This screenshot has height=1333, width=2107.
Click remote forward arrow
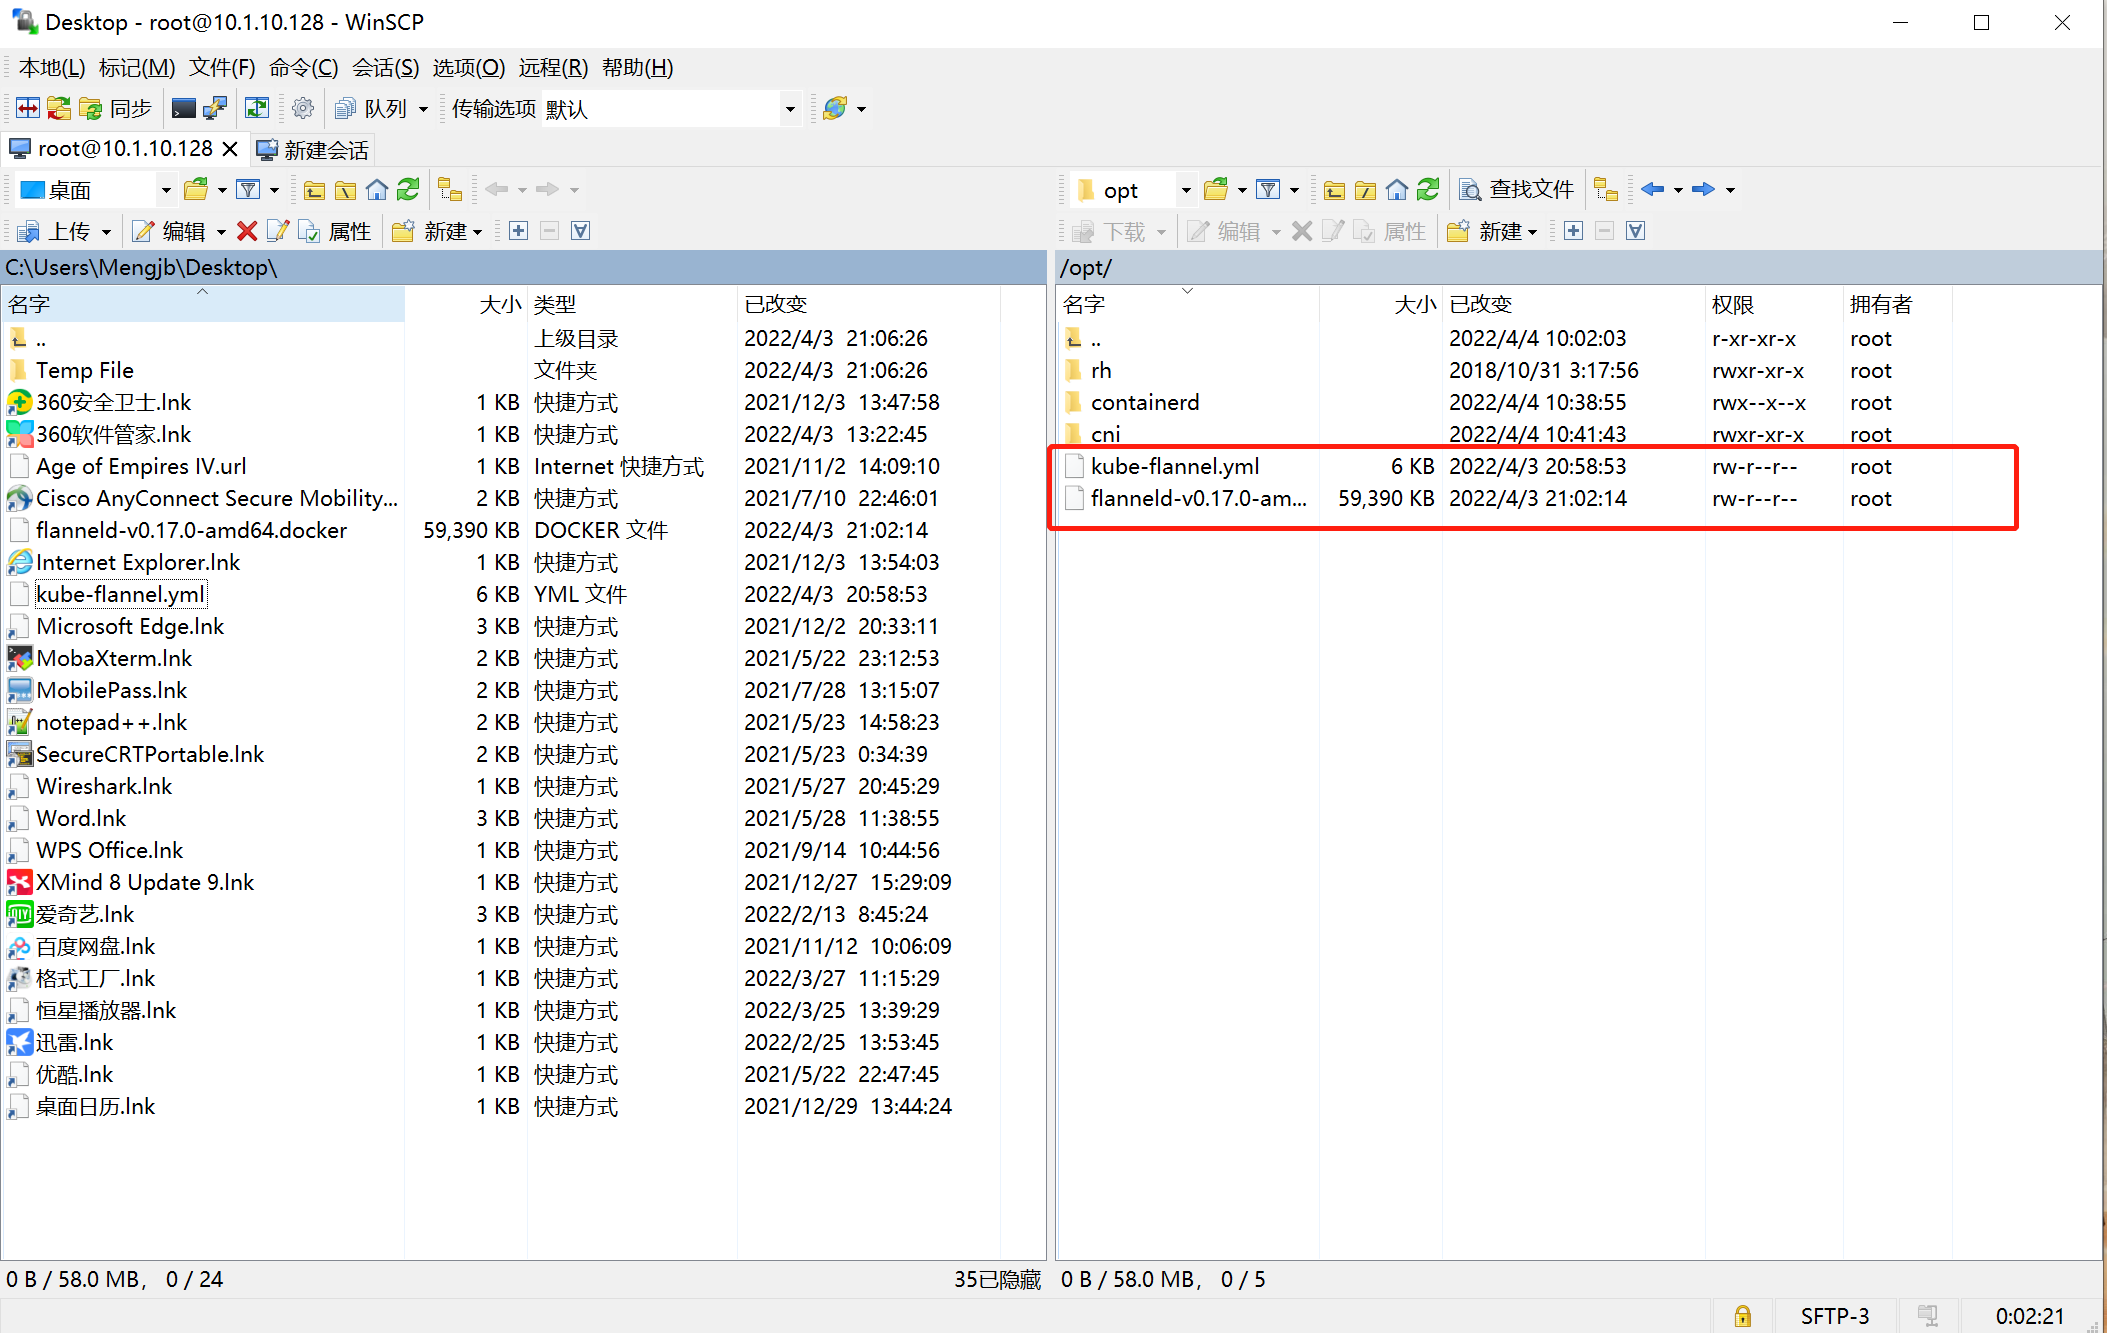click(x=1703, y=189)
